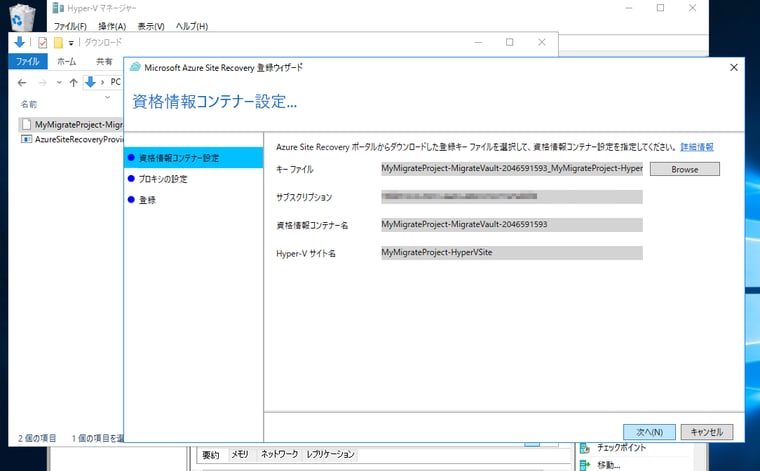The width and height of the screenshot is (760, 471).
Task: Click キャンセル to cancel the wizard
Action: [x=707, y=432]
